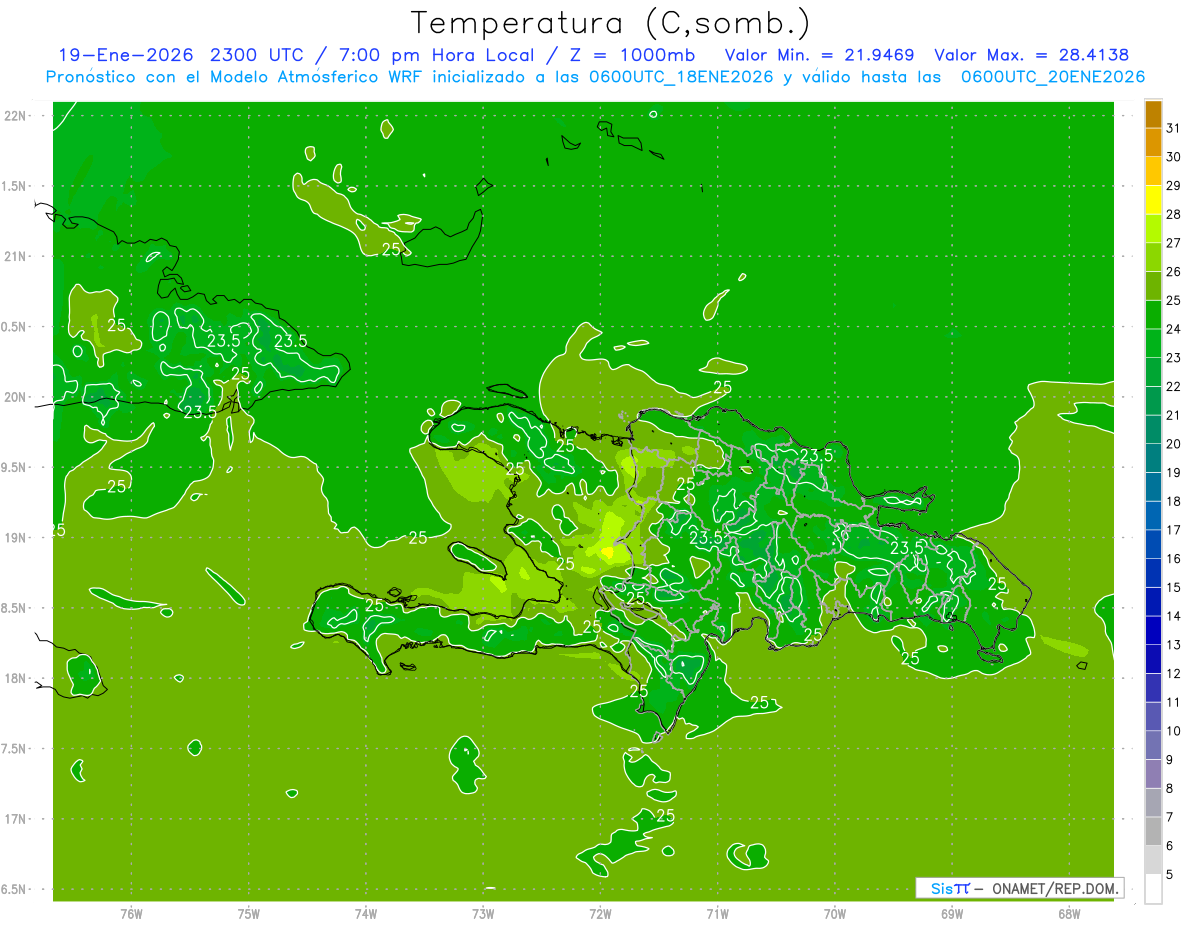
Task: Click the gray colorbar swatch between 6 and 7
Action: 1153,831
